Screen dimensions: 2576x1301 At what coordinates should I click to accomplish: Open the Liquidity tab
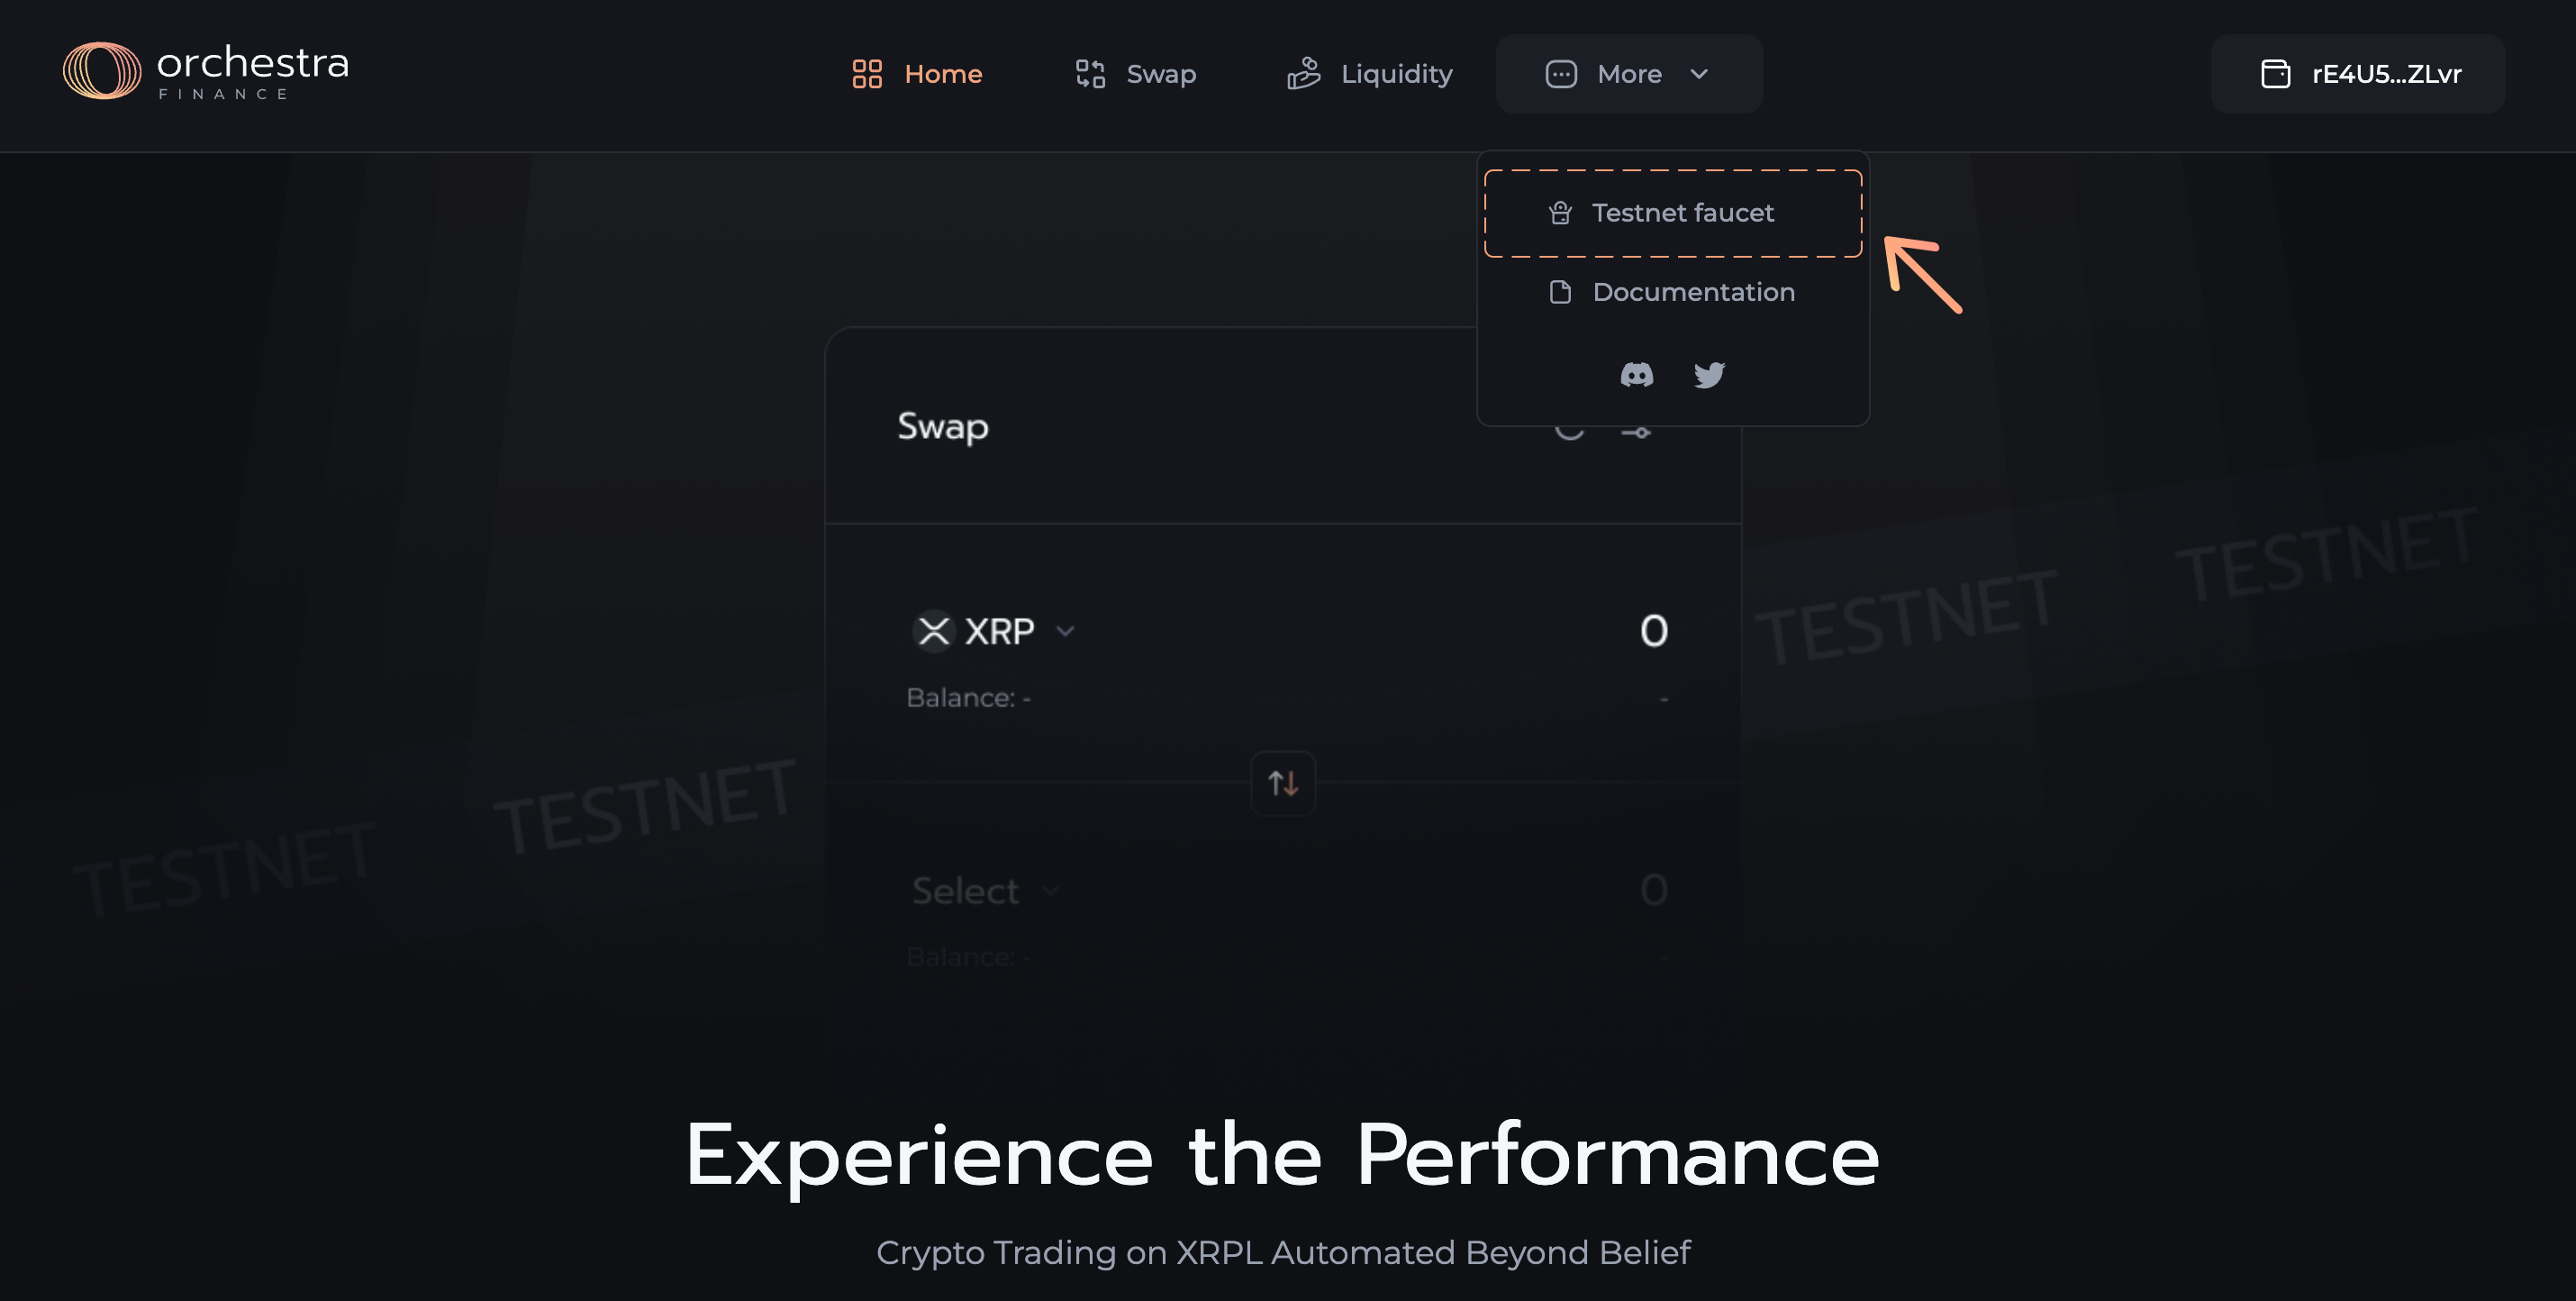tap(1369, 74)
